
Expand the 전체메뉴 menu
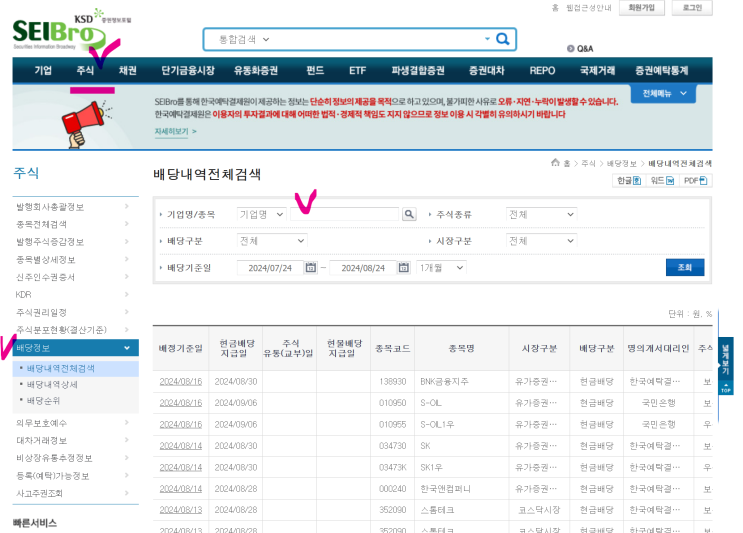pyautogui.click(x=663, y=93)
